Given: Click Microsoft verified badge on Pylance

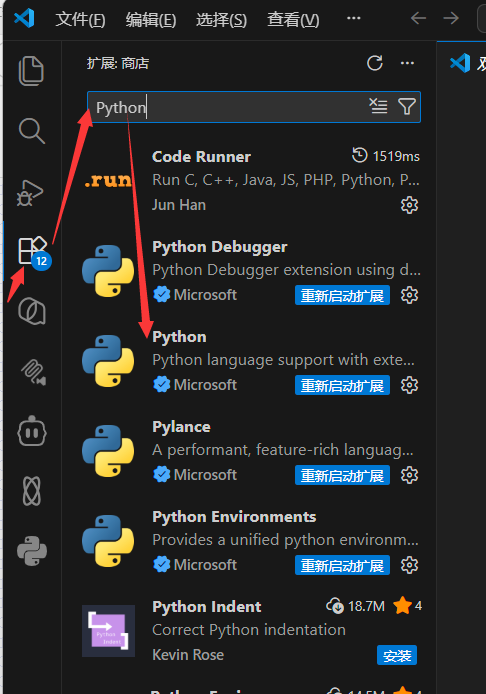Looking at the screenshot, I should point(162,474).
